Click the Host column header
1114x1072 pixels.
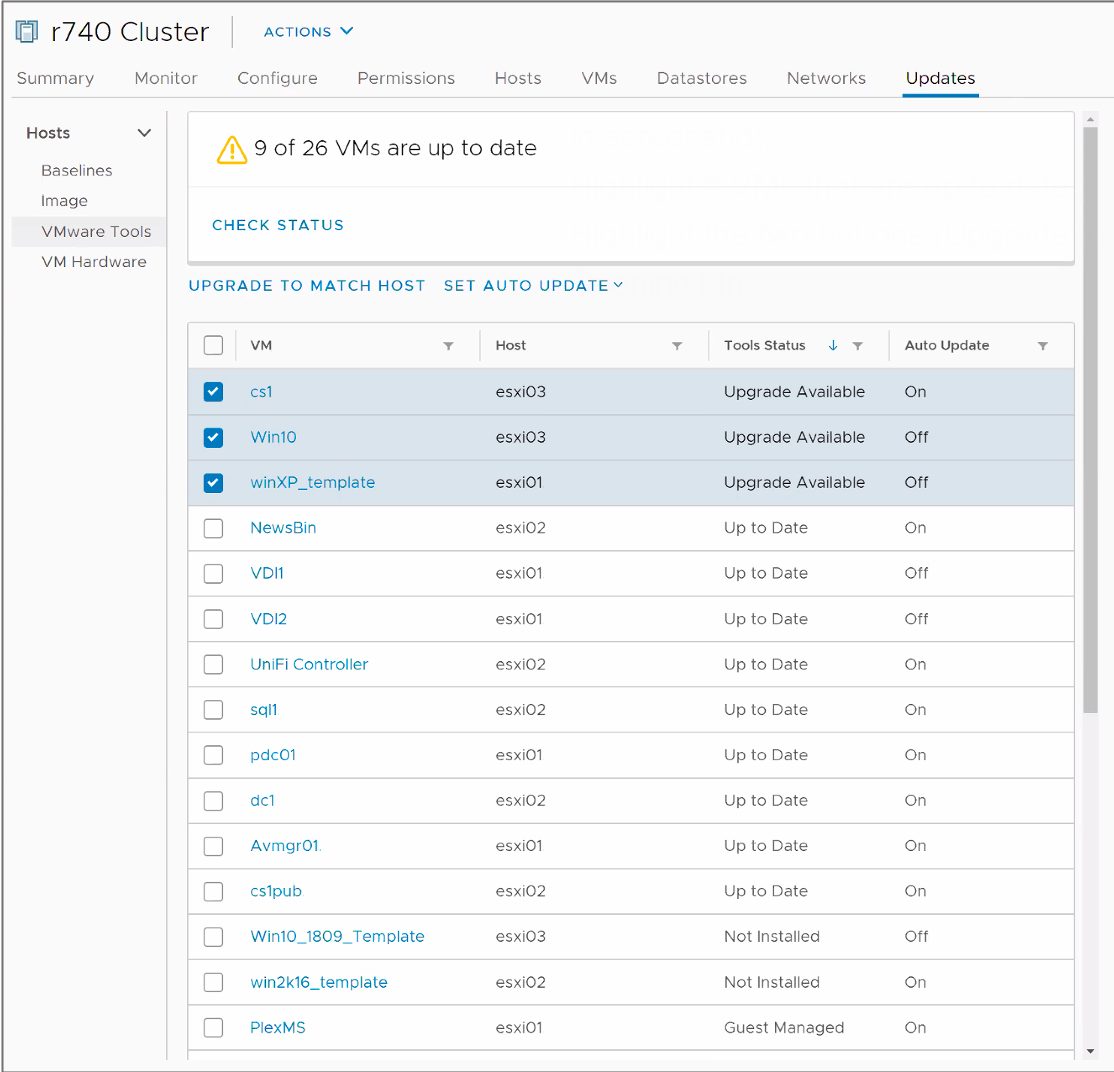pos(511,345)
